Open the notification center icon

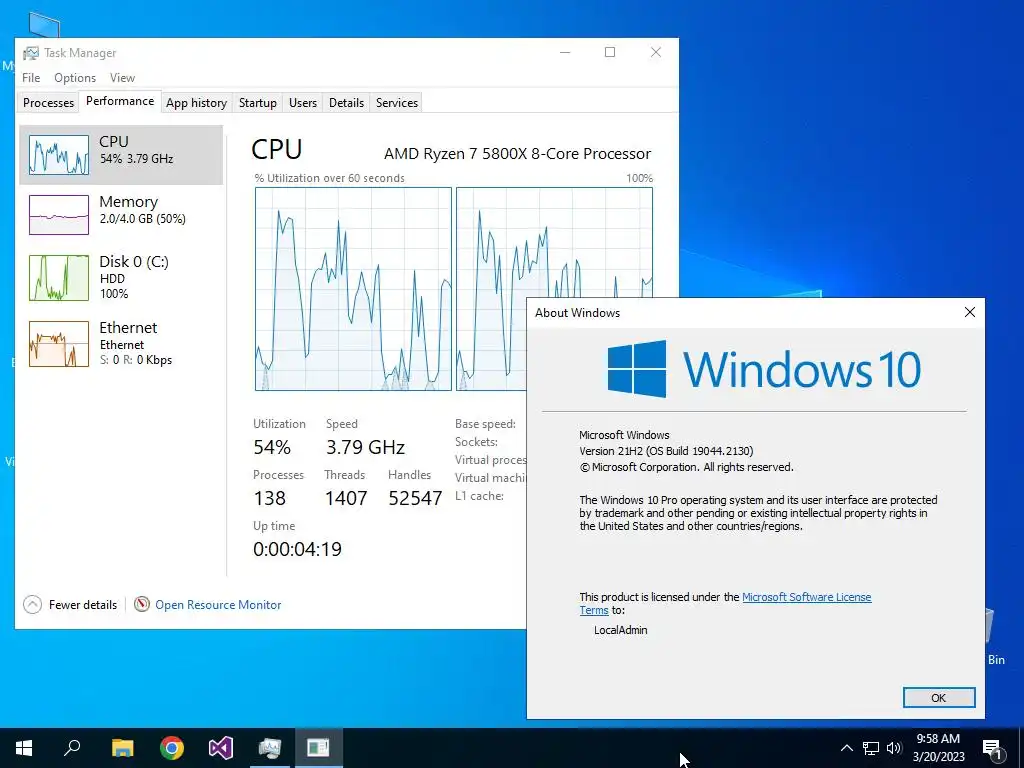[x=991, y=748]
